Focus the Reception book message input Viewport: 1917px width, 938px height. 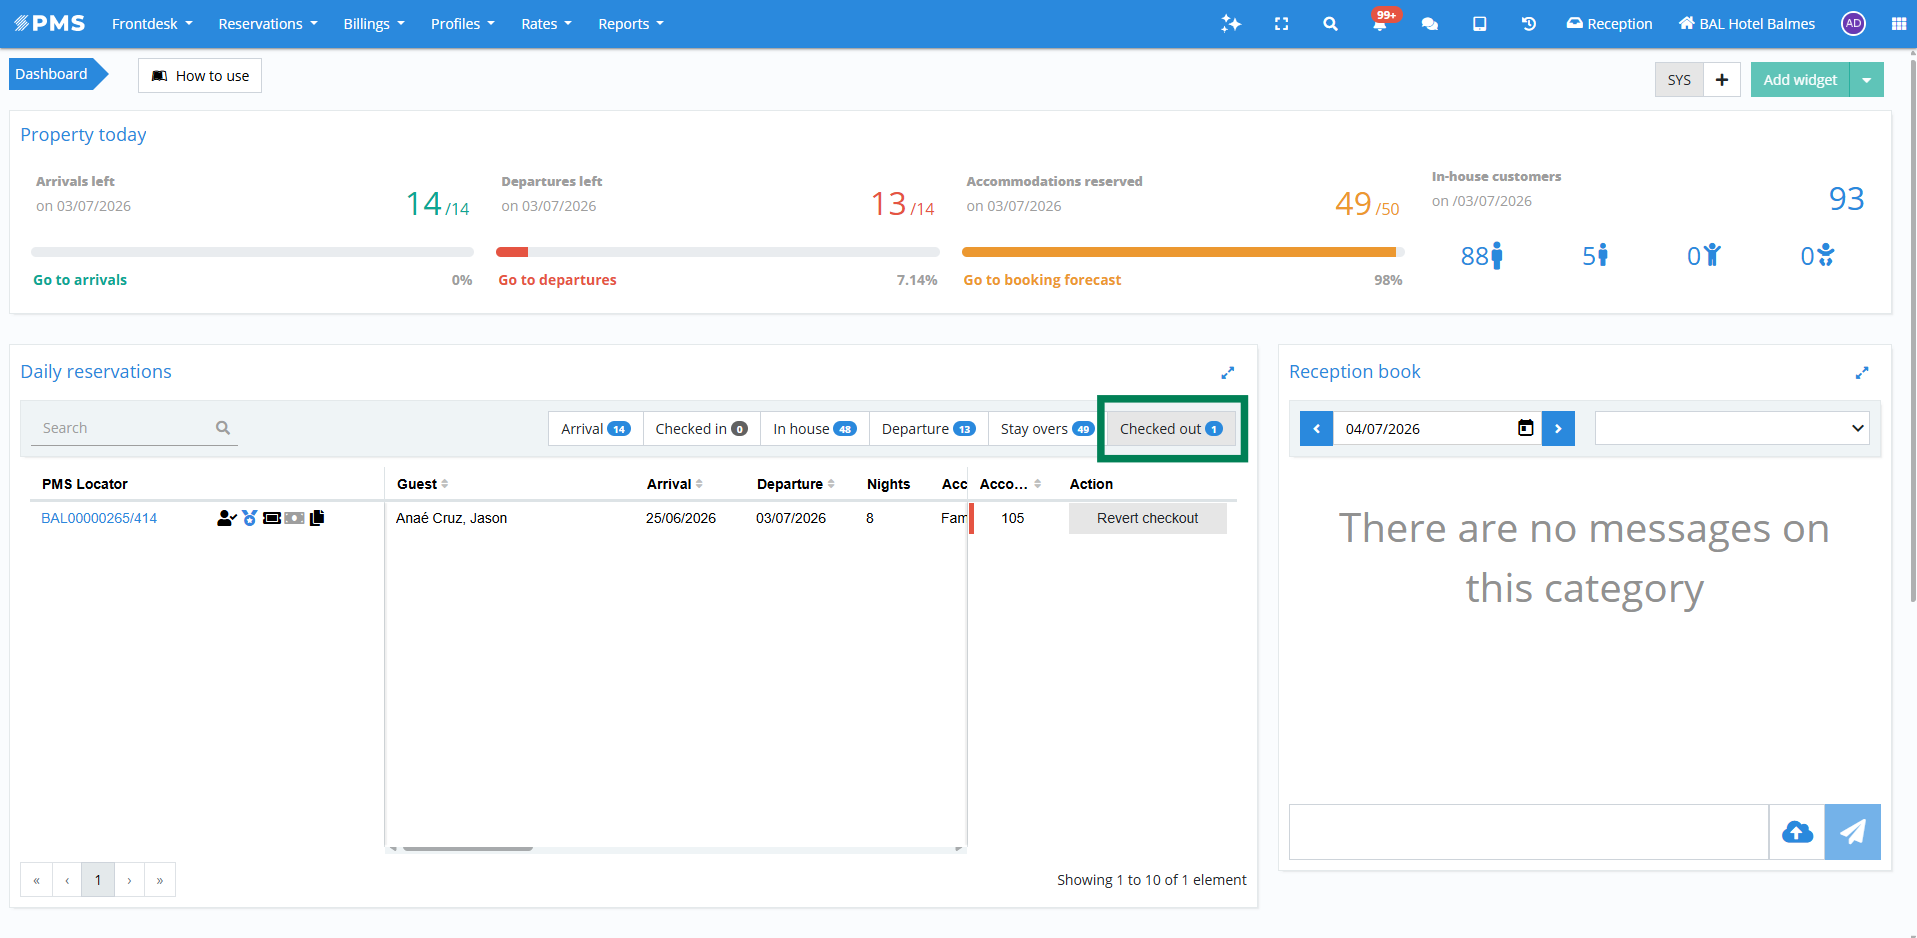coord(1529,832)
